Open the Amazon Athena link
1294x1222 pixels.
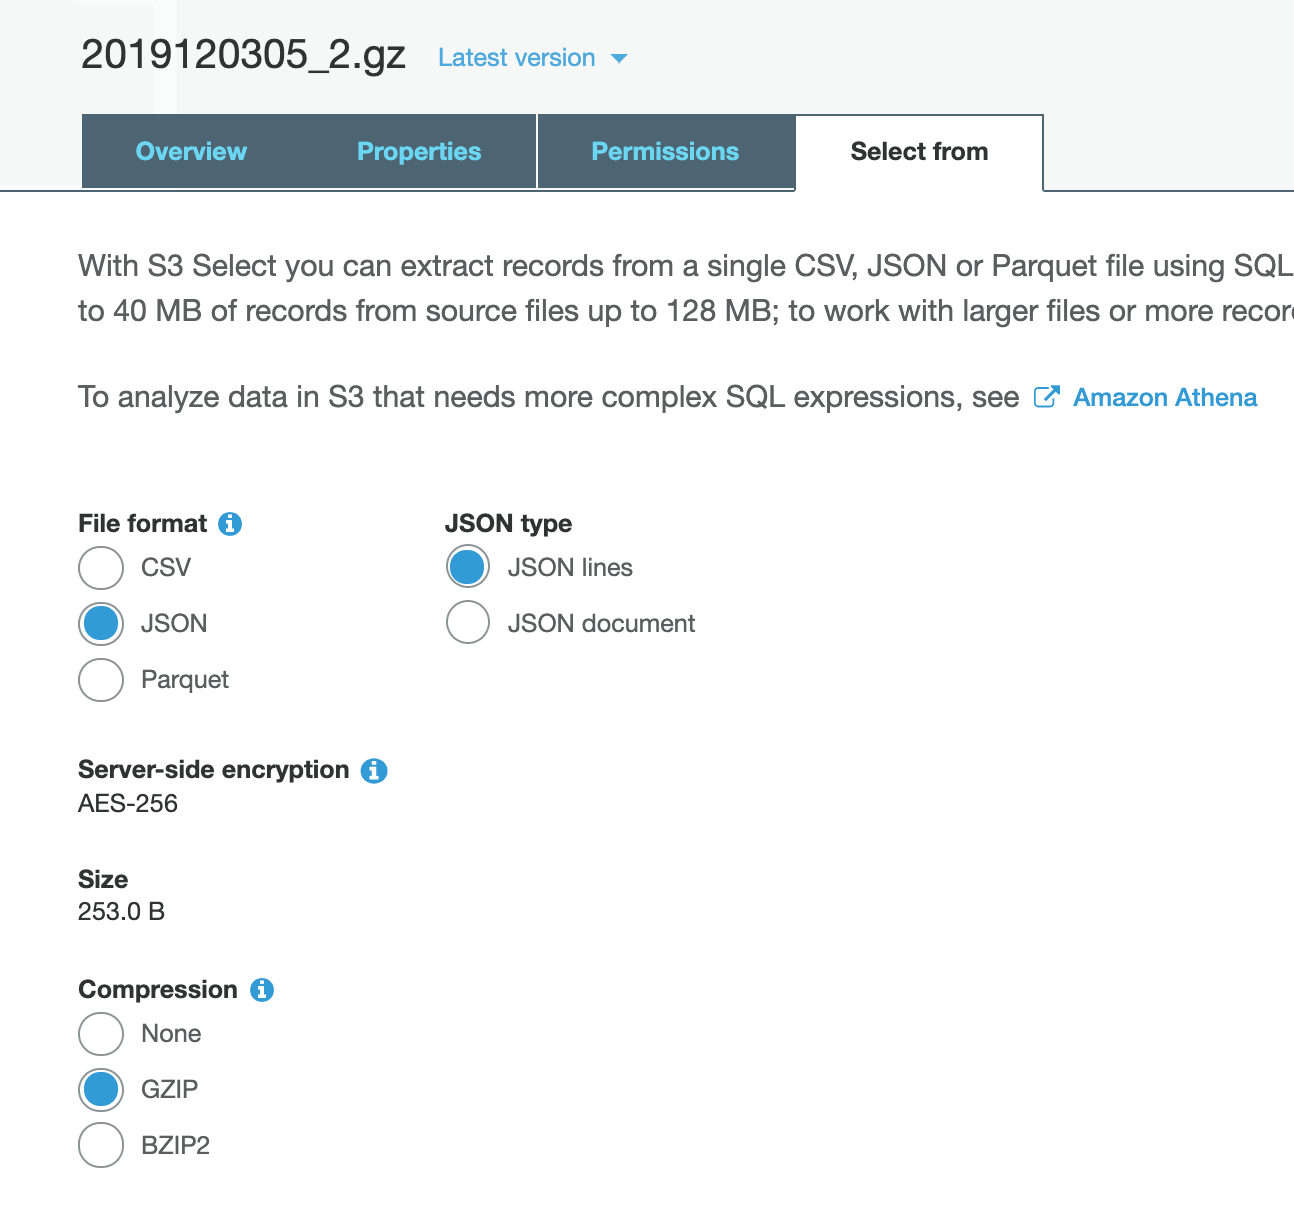click(1165, 398)
